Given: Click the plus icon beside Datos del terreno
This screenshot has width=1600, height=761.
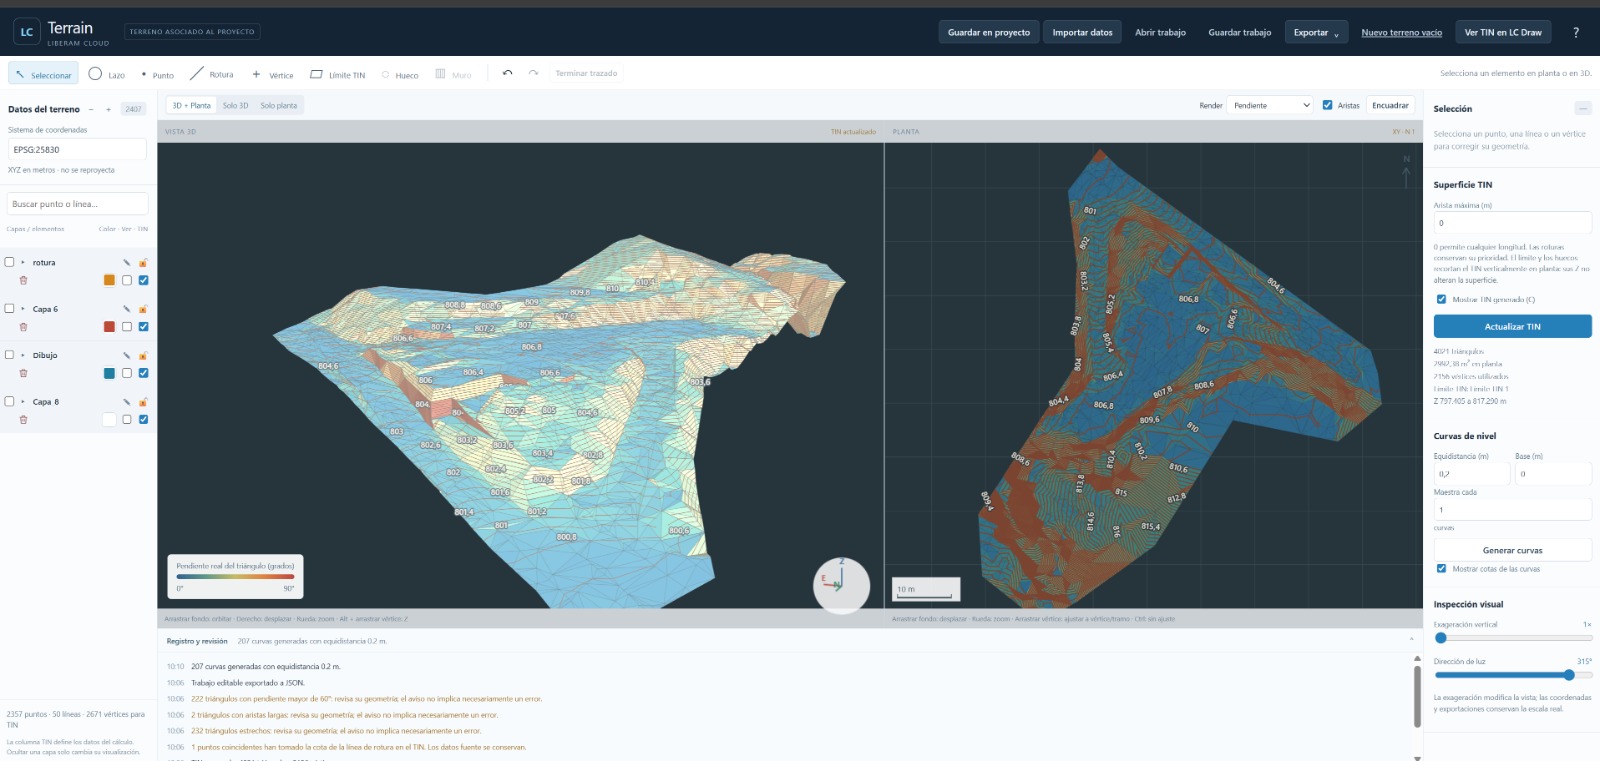Looking at the screenshot, I should (x=108, y=109).
